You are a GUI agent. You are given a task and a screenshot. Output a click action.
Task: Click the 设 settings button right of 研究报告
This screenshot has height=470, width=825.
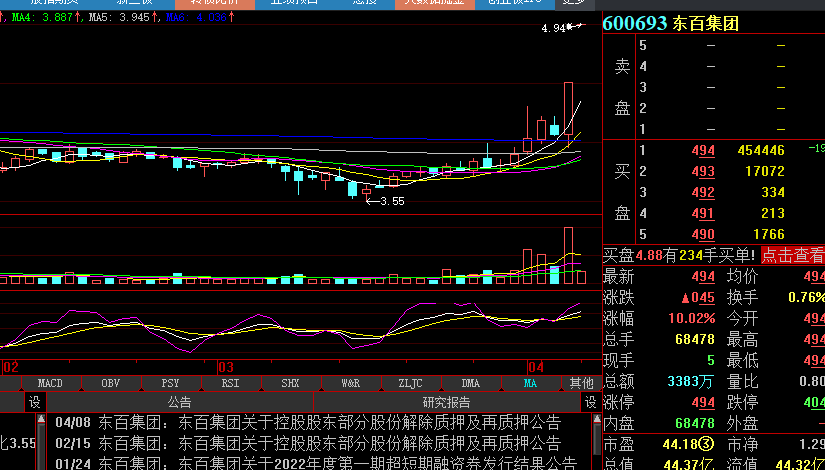(591, 403)
